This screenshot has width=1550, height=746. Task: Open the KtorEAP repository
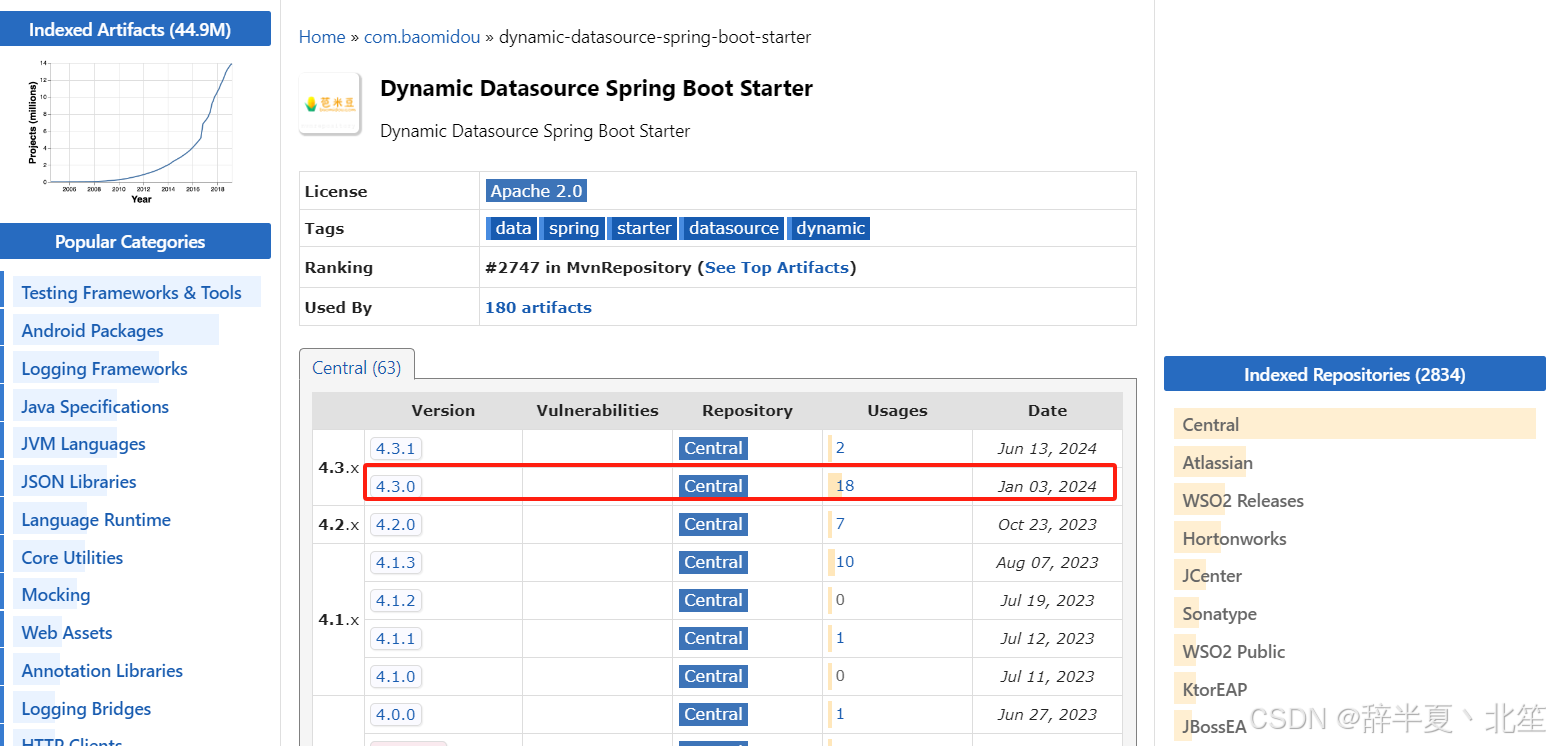coord(1214,690)
